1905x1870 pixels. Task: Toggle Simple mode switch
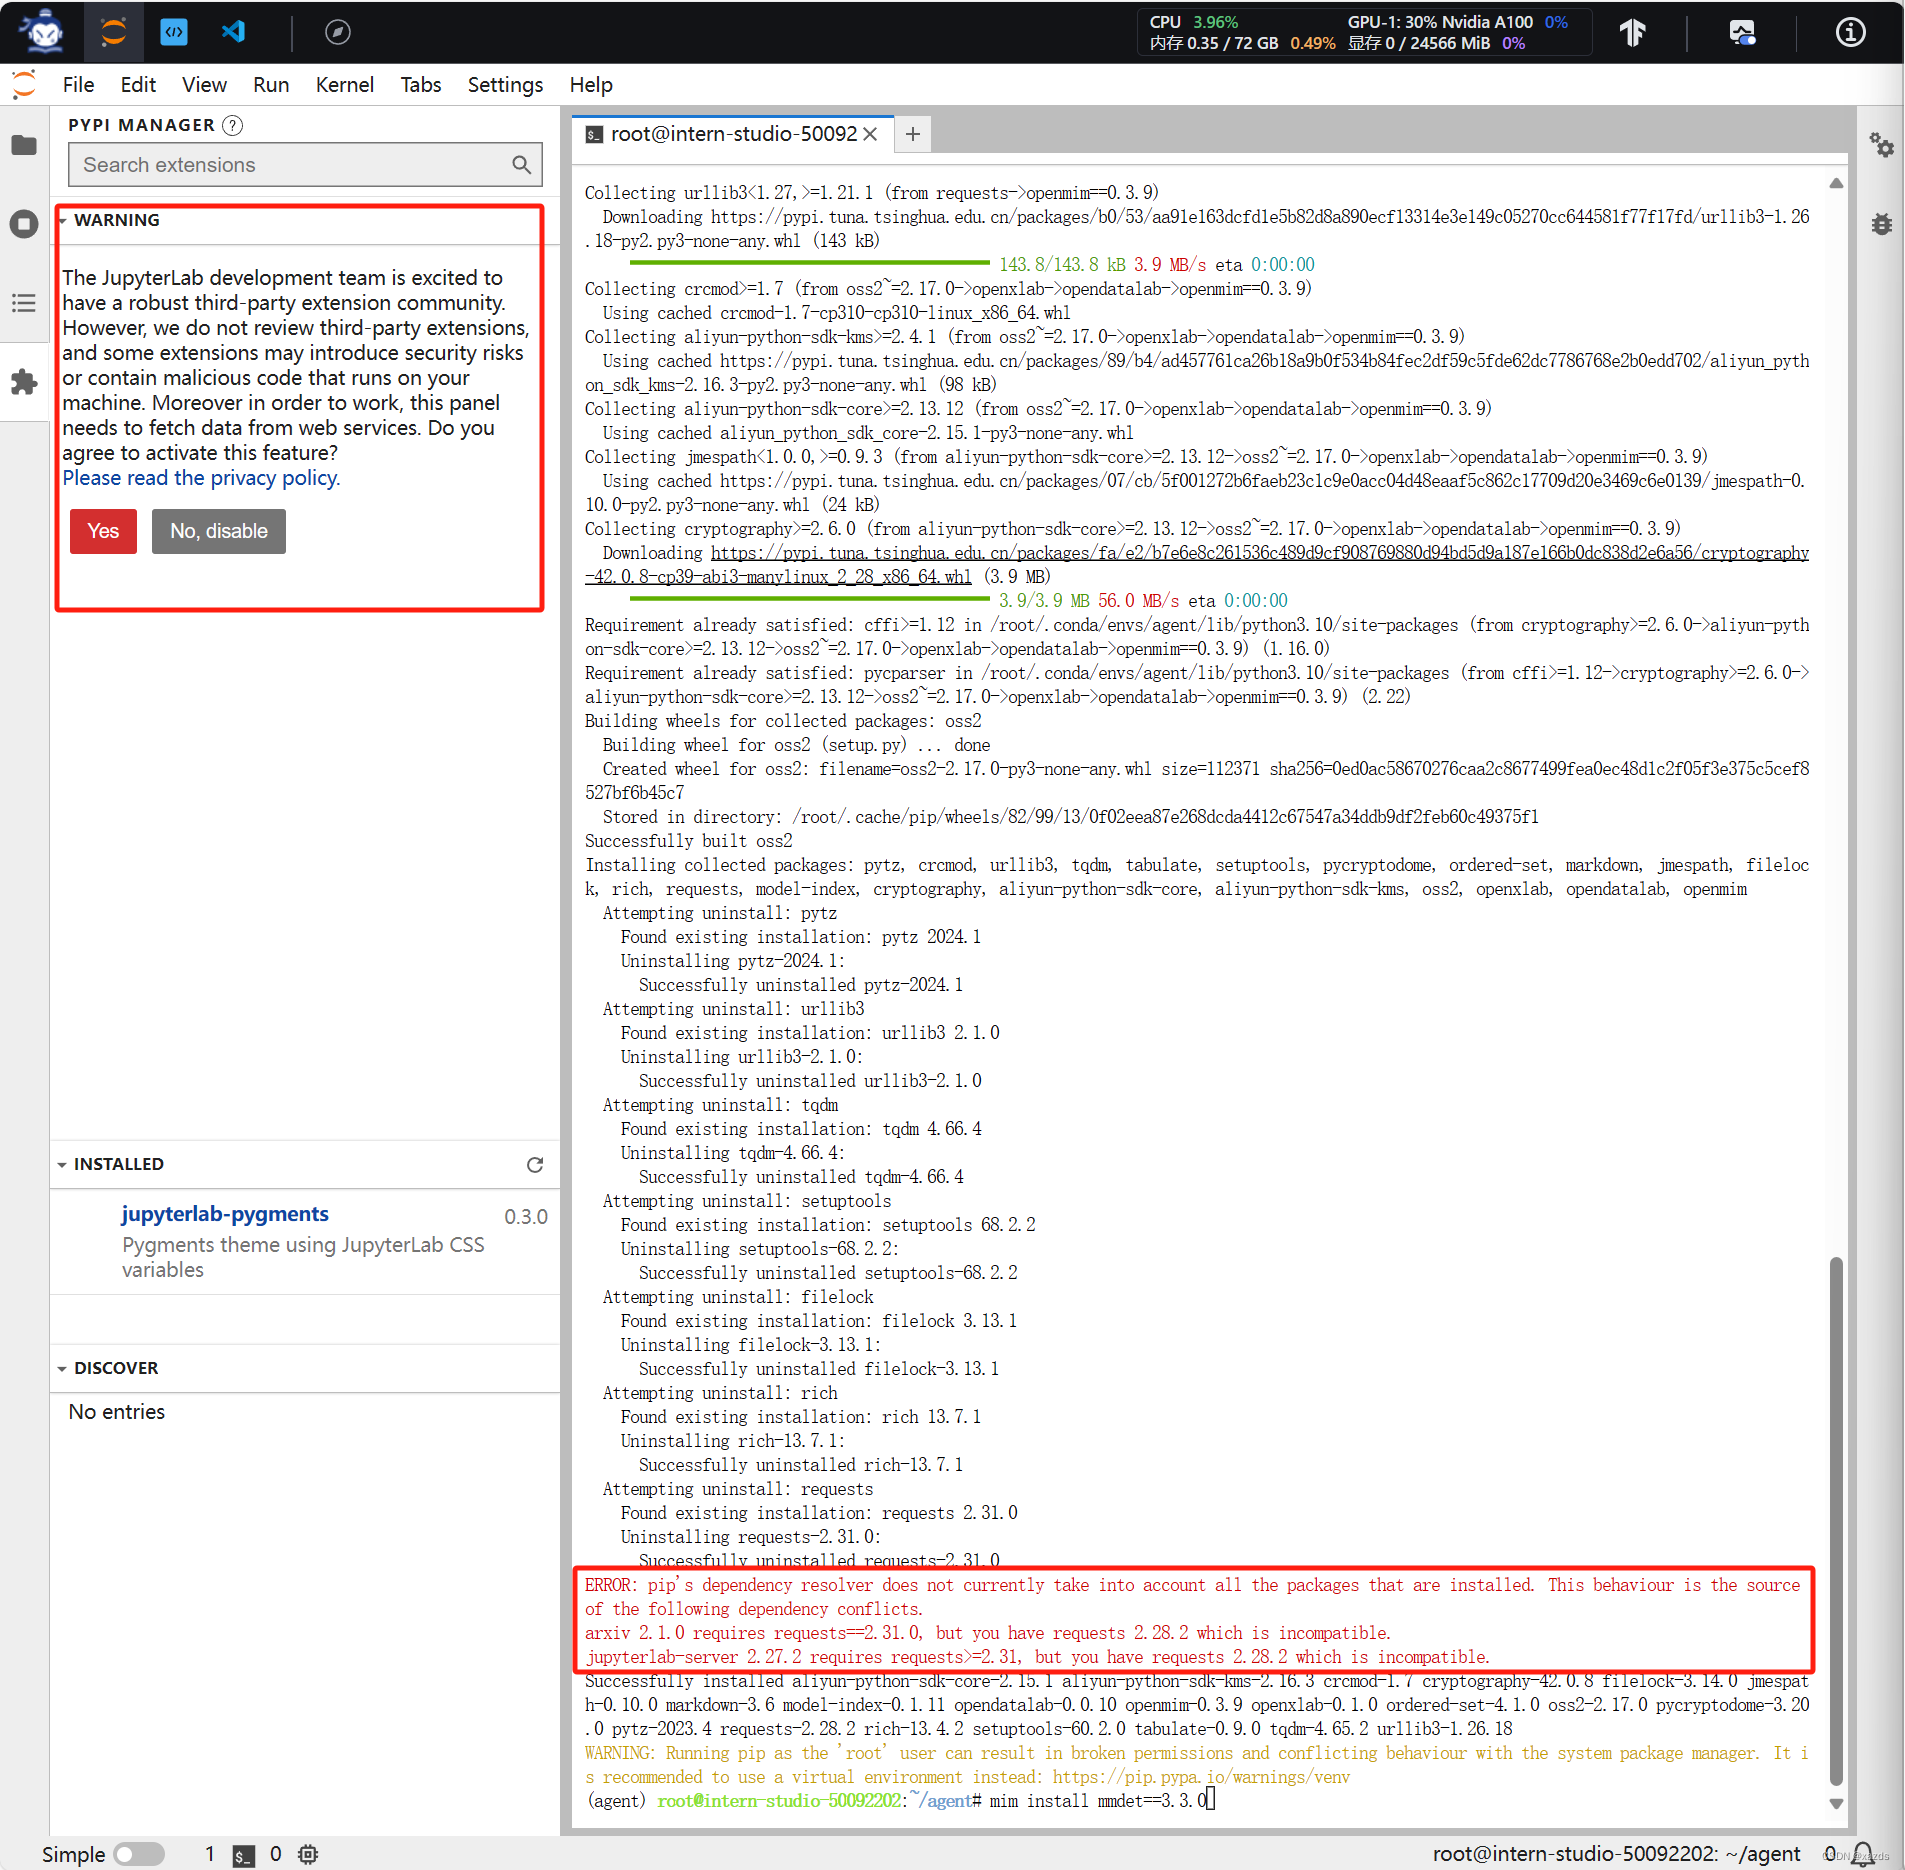pyautogui.click(x=139, y=1855)
